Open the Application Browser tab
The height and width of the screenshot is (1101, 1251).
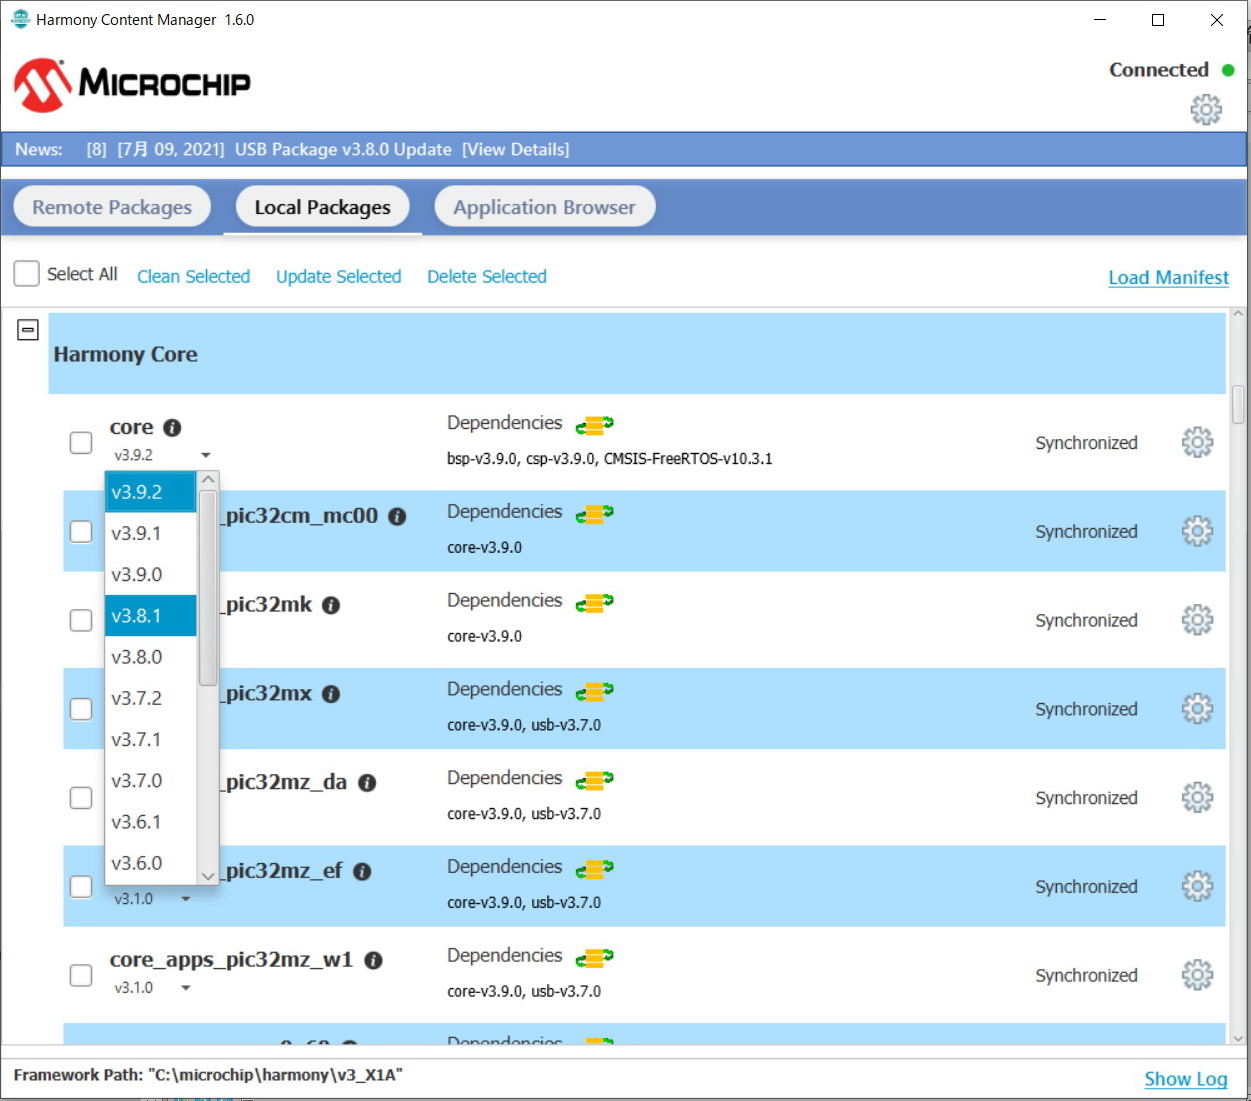click(x=544, y=207)
